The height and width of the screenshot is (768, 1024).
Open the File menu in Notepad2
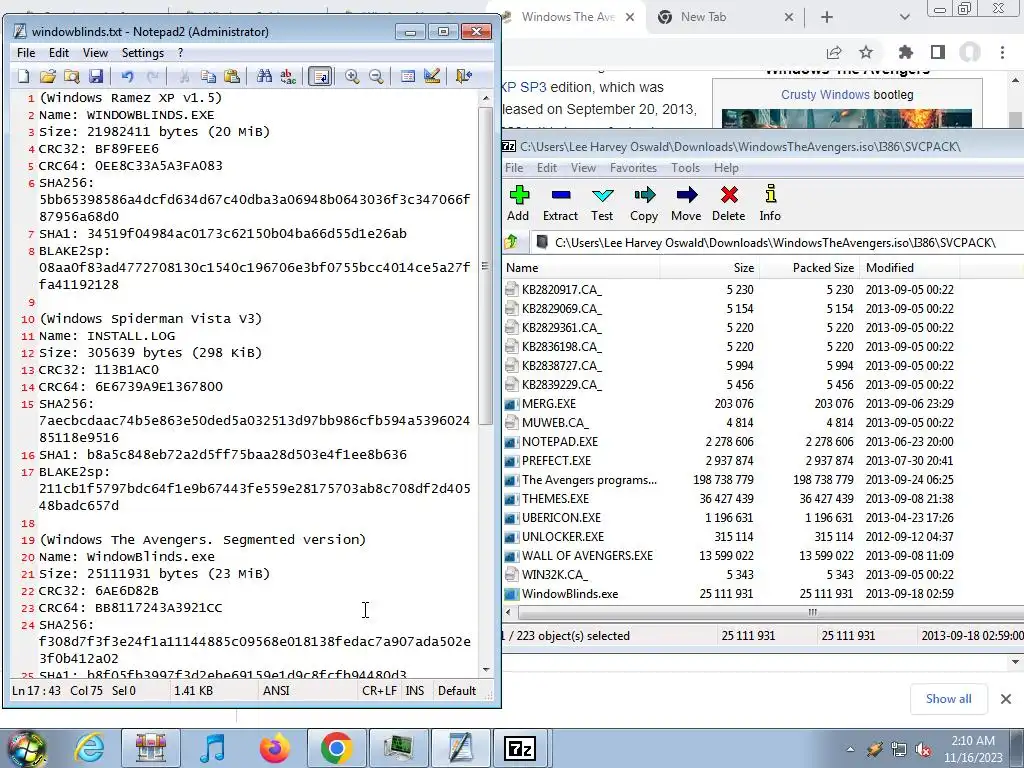click(26, 53)
